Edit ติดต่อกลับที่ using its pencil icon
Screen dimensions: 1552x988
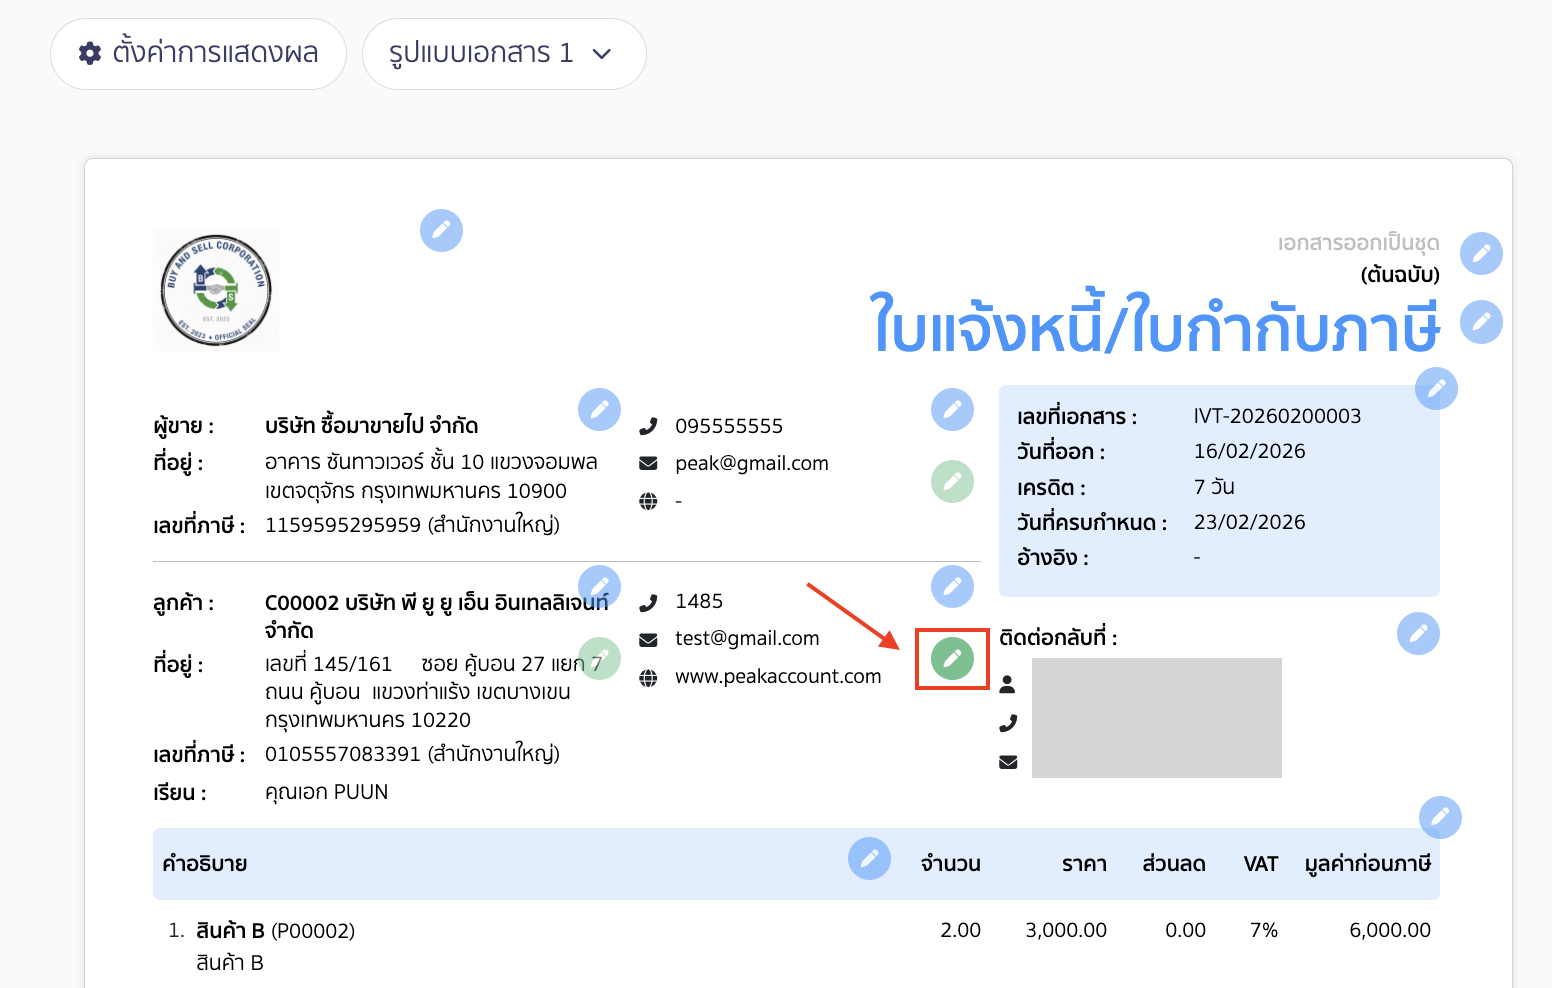click(1418, 633)
